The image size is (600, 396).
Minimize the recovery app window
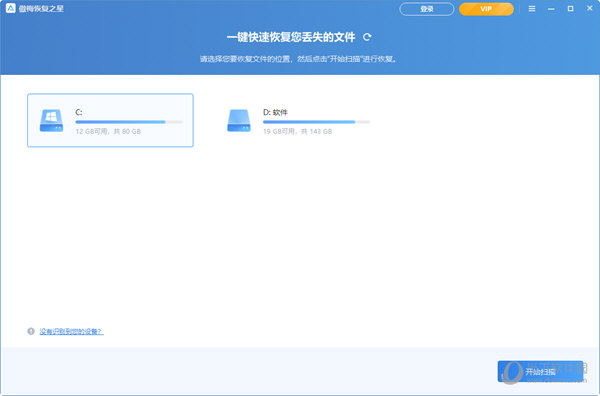(551, 8)
